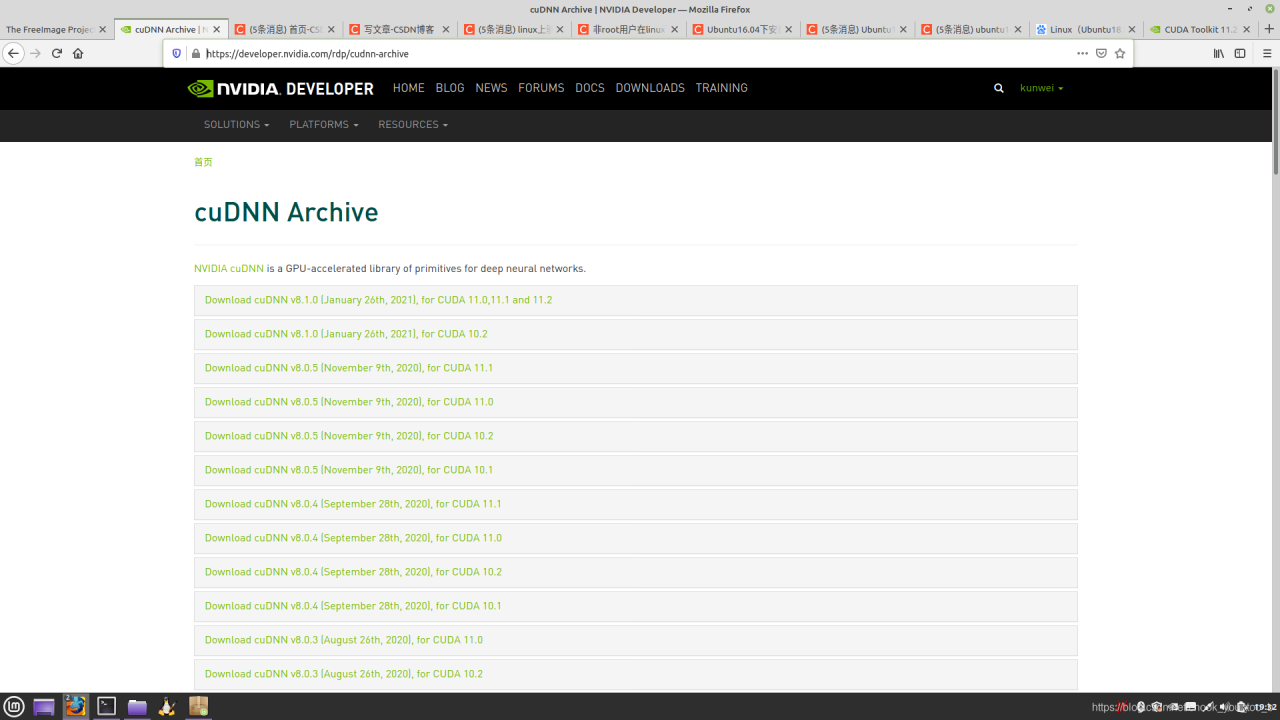Expand cuDNN v8.1.0 for CUDA 10.2
This screenshot has width=1280, height=720.
635,334
